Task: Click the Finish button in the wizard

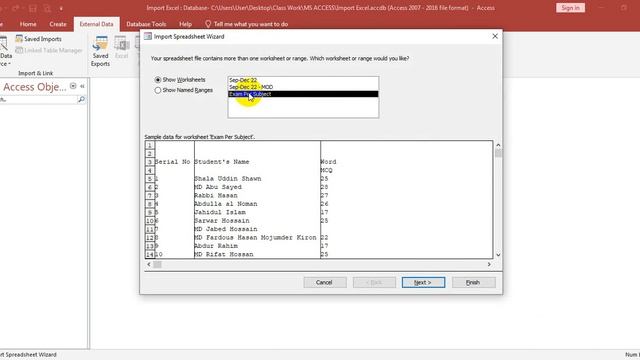Action: click(473, 282)
